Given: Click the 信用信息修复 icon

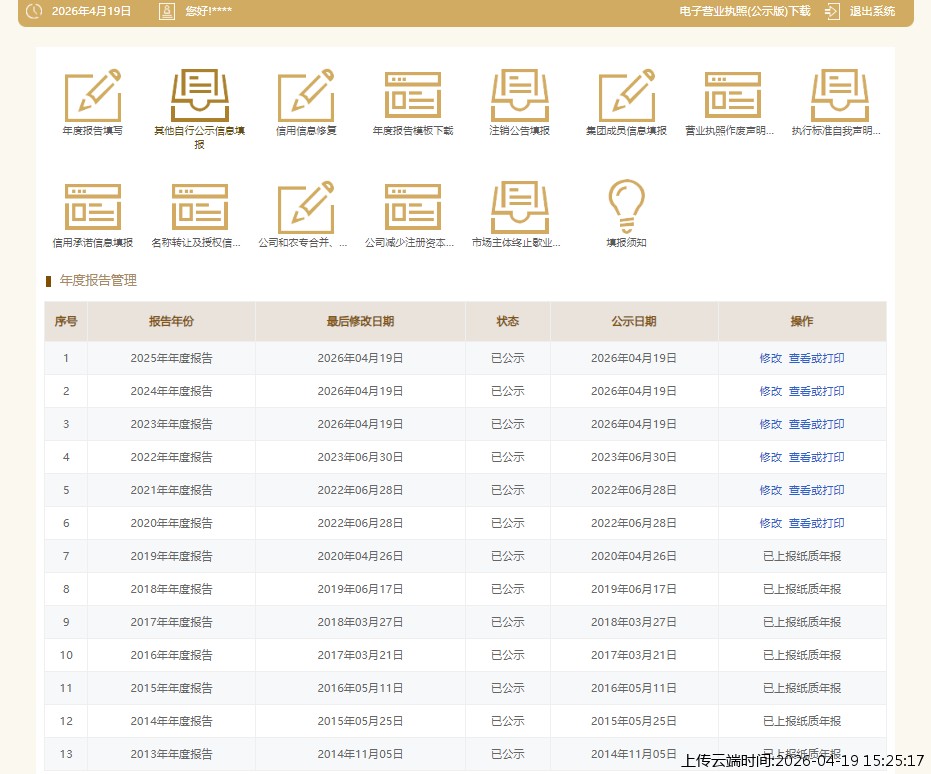Looking at the screenshot, I should tap(306, 96).
